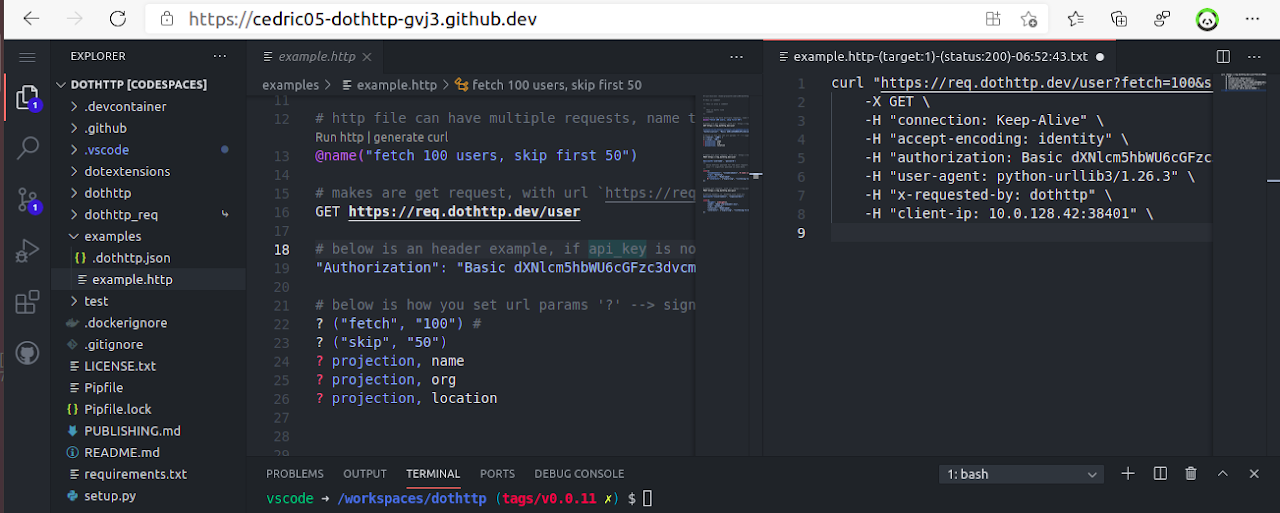This screenshot has width=1280, height=513.
Task: Split the terminal panel
Action: point(1160,474)
